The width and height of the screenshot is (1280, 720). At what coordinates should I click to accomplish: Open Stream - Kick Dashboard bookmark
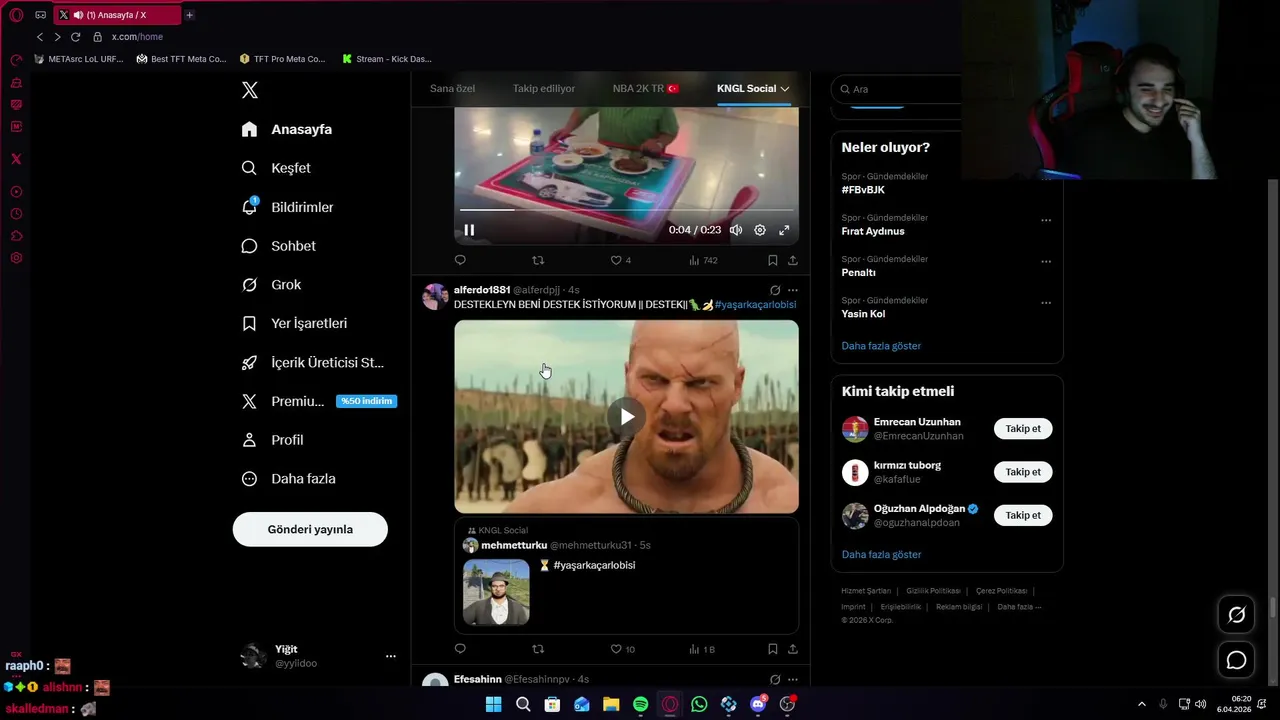coord(387,59)
